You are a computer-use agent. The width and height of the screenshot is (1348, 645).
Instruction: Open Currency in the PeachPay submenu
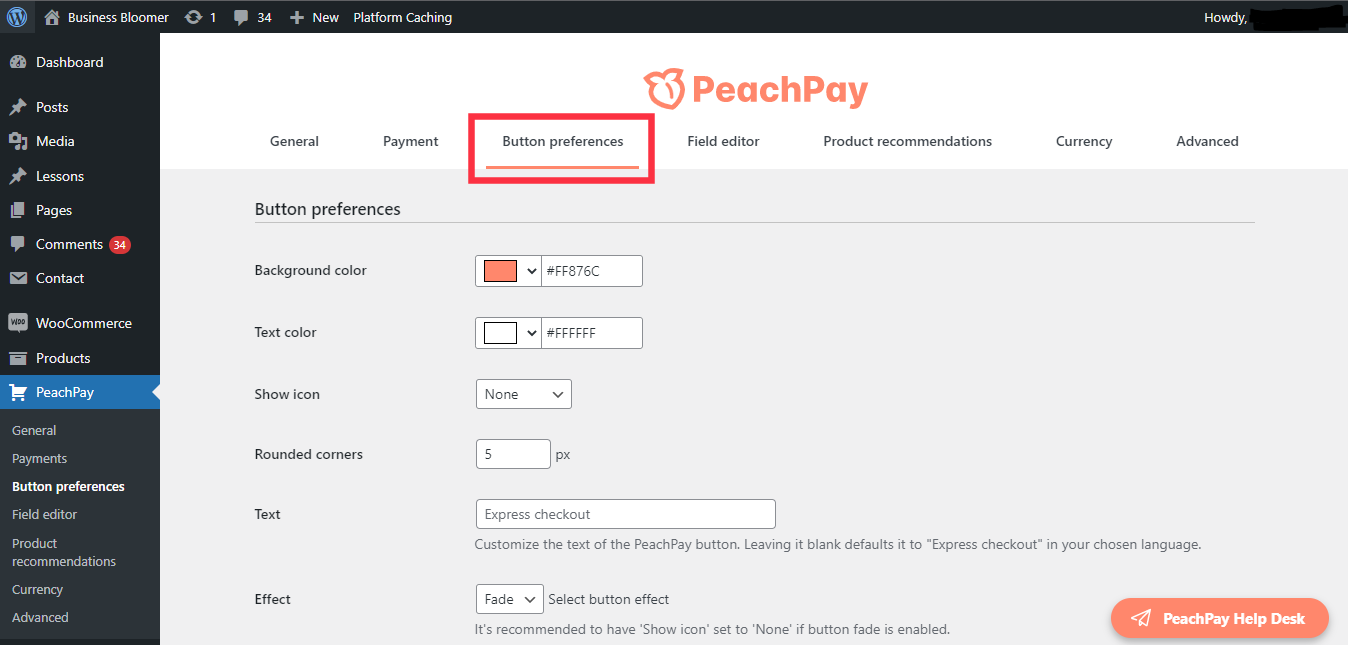(37, 589)
